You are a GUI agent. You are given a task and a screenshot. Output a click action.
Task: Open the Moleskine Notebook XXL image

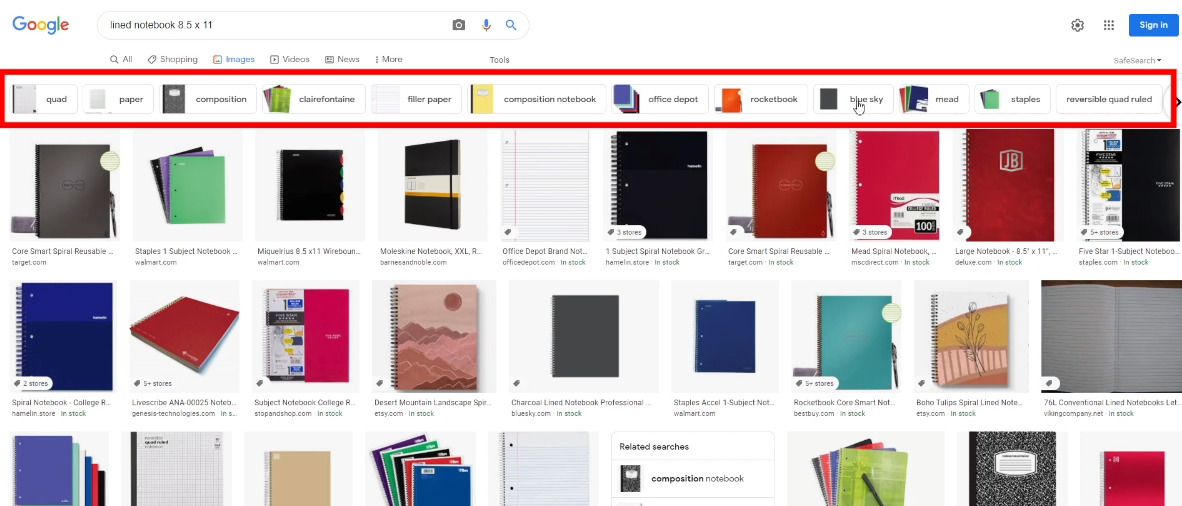433,186
